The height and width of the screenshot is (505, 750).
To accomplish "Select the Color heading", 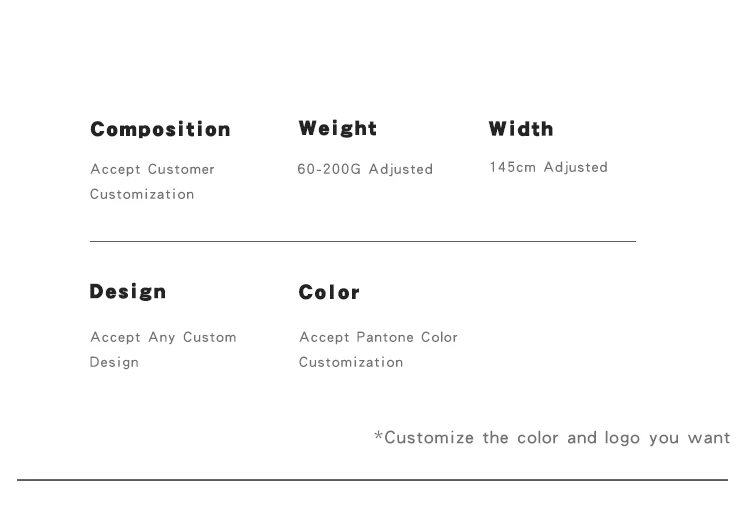I will click(329, 293).
